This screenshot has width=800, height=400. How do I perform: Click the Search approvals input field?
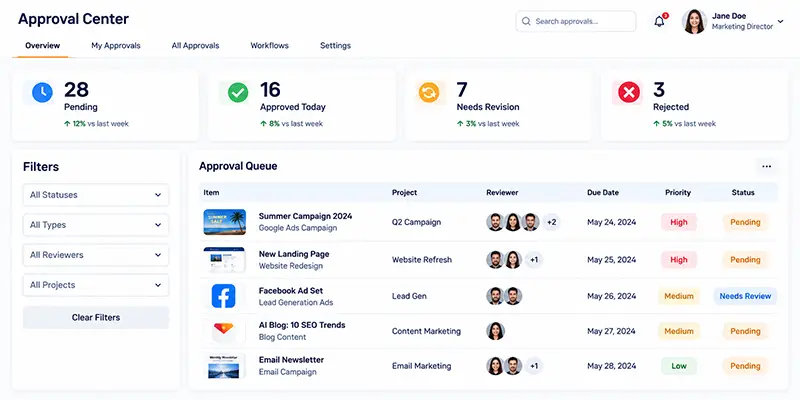coord(576,21)
